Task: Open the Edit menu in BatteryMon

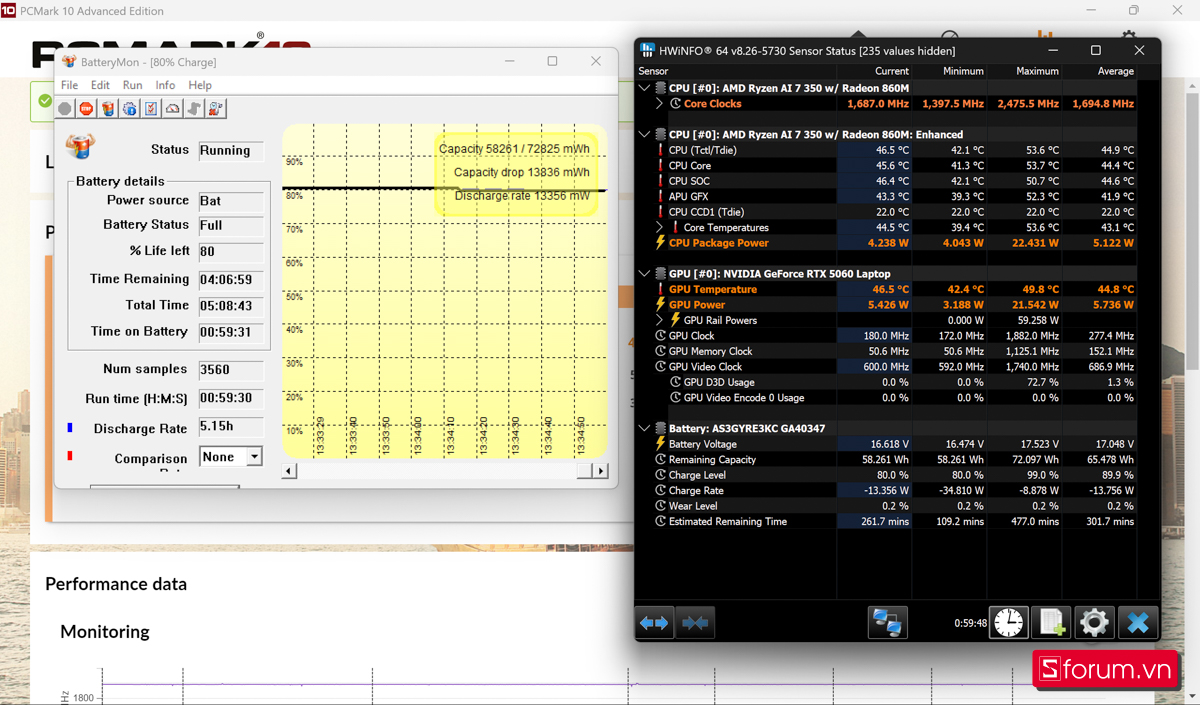Action: click(x=100, y=85)
